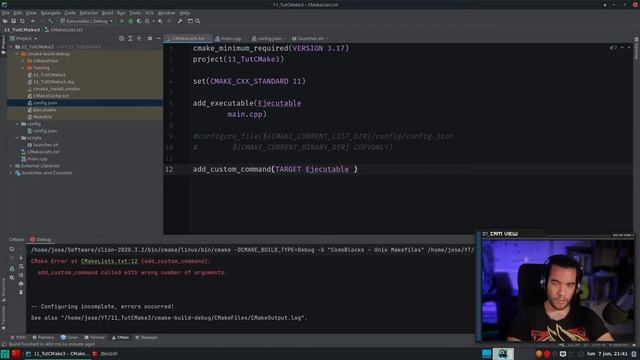Switch to config.json editor tab
The height and width of the screenshot is (360, 640).
269,38
